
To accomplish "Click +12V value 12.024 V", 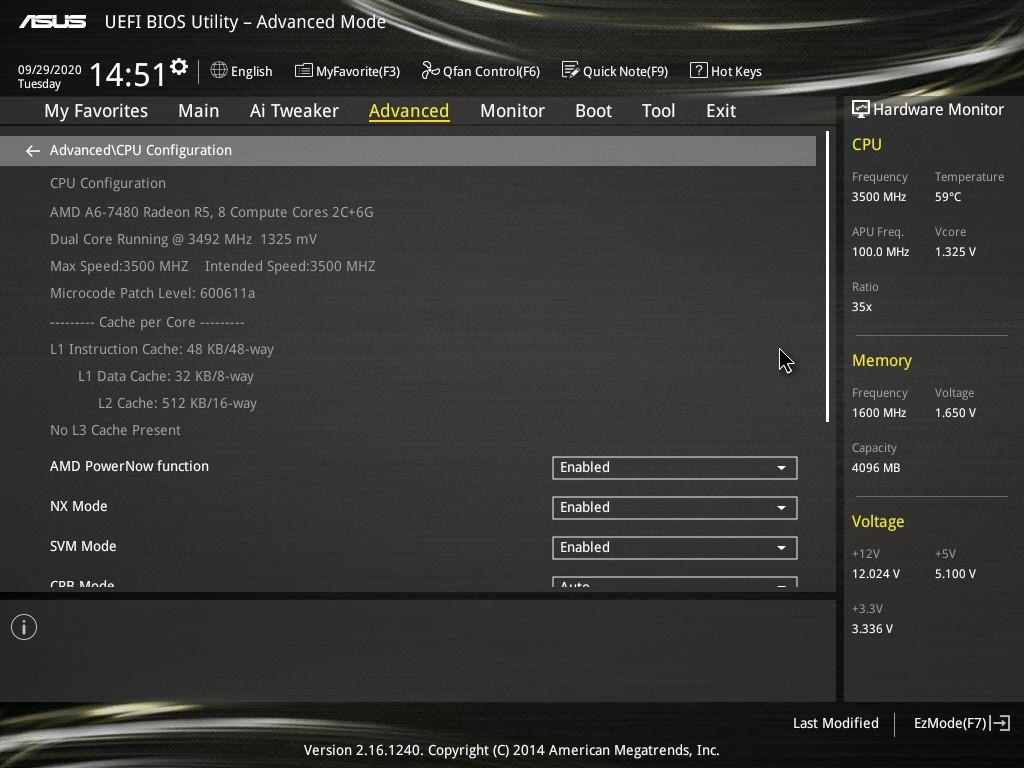I will (876, 574).
